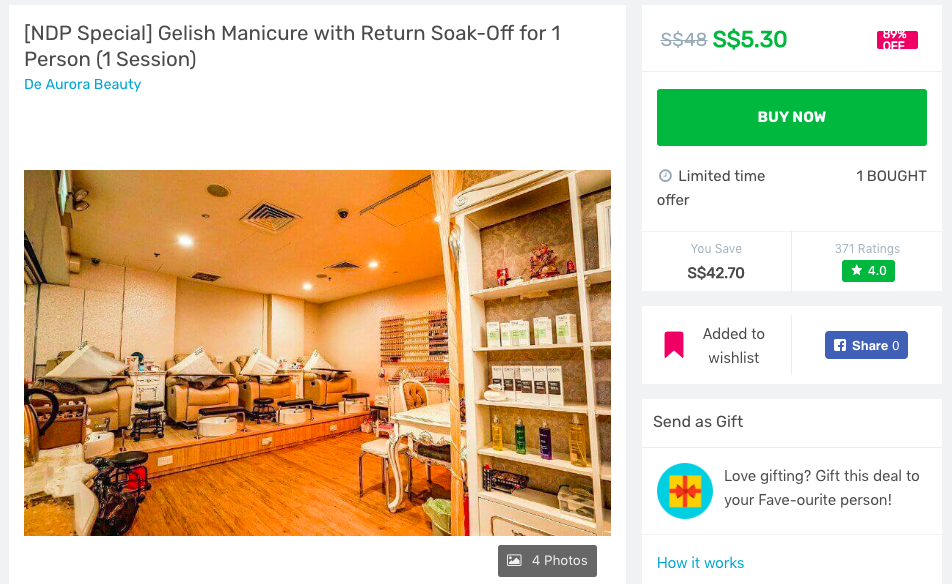The image size is (952, 584).
Task: Share this deal on Facebook
Action: point(866,346)
